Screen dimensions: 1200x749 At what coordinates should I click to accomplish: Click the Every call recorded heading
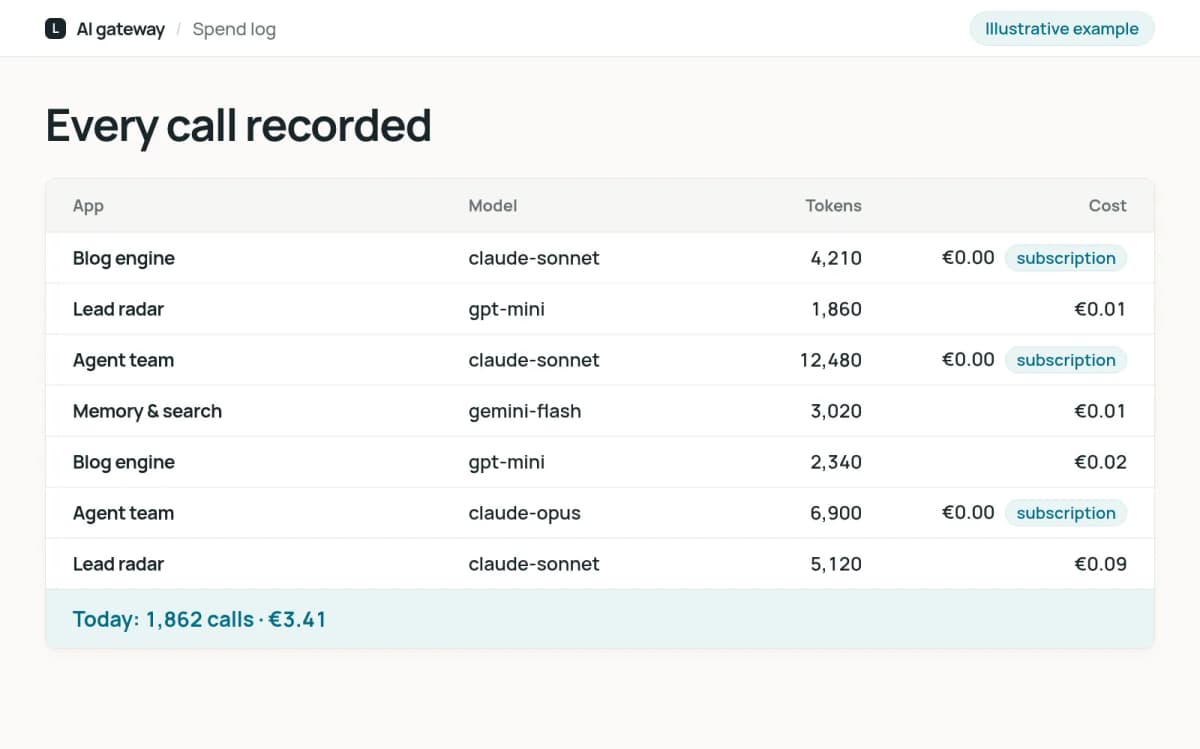(239, 126)
